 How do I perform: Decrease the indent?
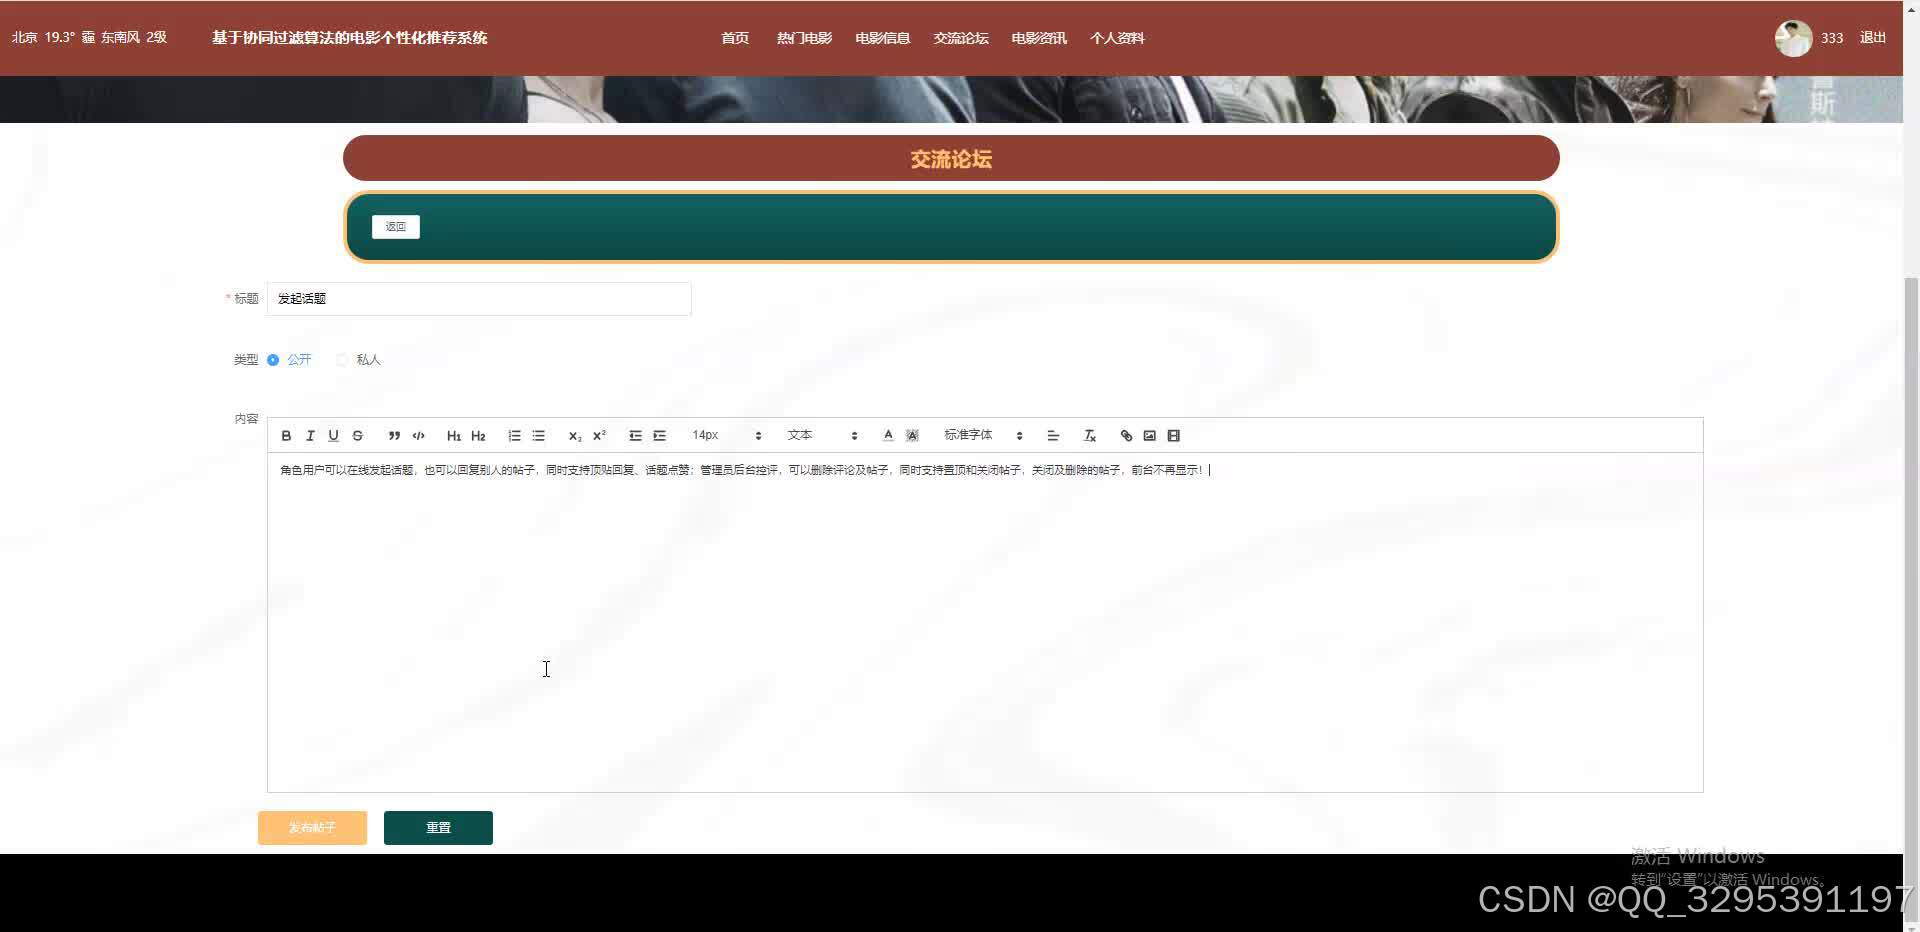[x=635, y=436]
